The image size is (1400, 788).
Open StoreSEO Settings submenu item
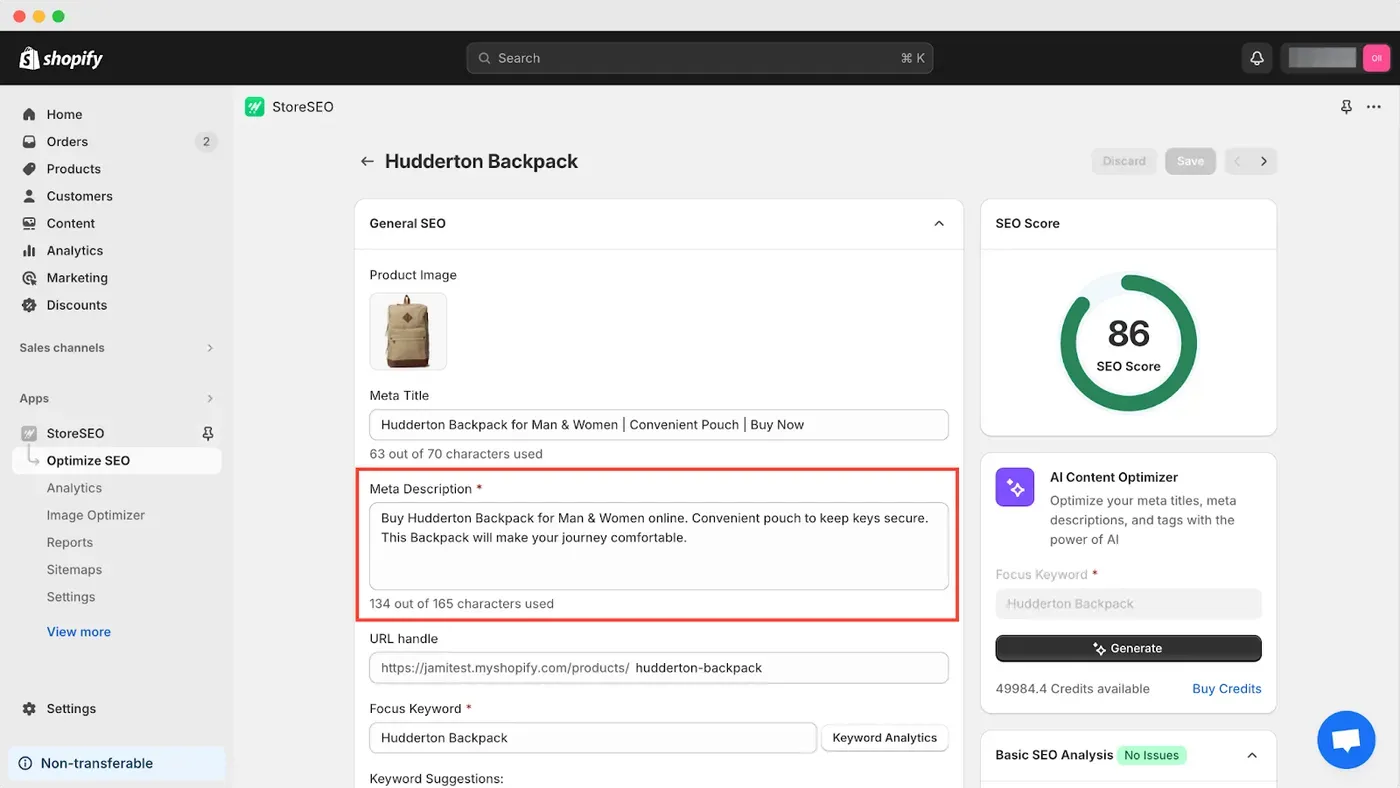coord(71,597)
